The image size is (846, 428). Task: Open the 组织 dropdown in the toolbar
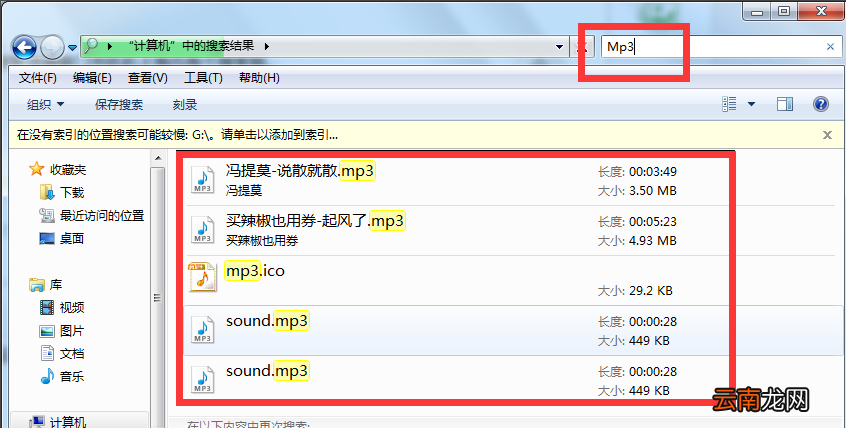[45, 104]
